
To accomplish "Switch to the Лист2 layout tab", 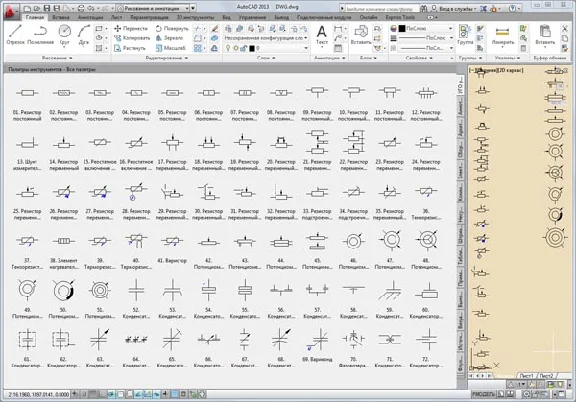I will [x=547, y=376].
